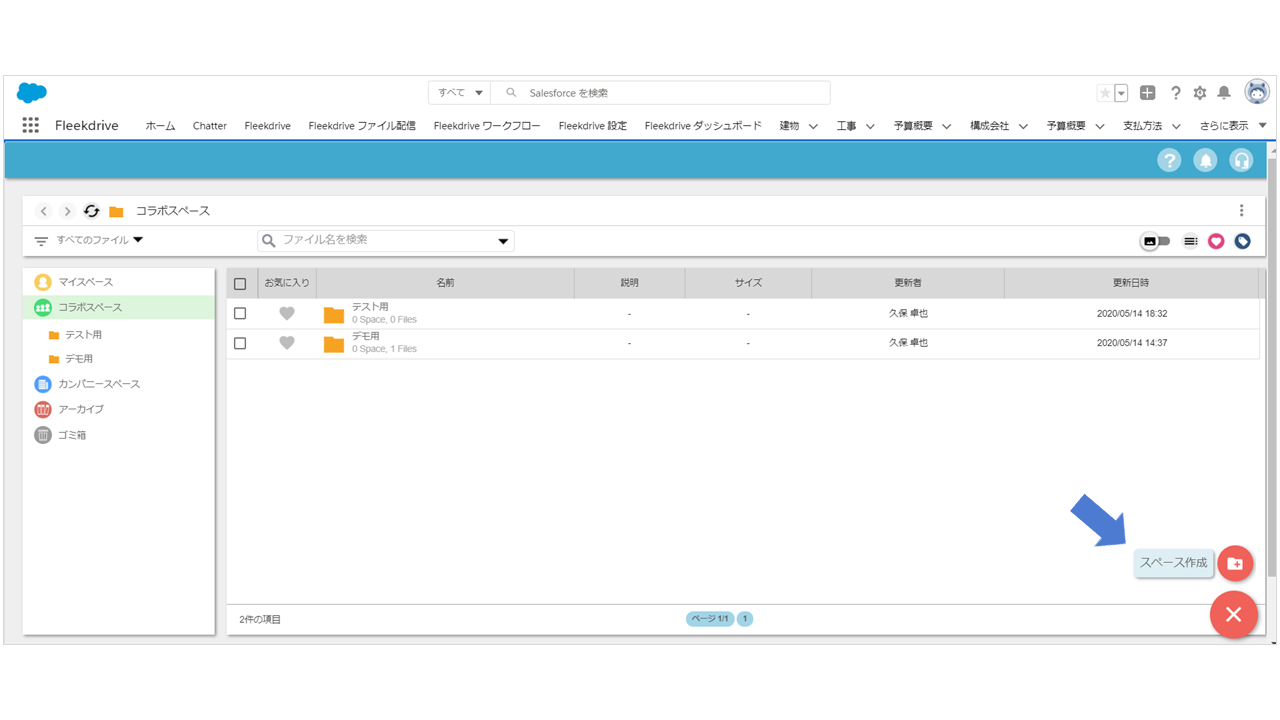Open notifications bell in the blue Fleekdrive banner

coord(1205,160)
